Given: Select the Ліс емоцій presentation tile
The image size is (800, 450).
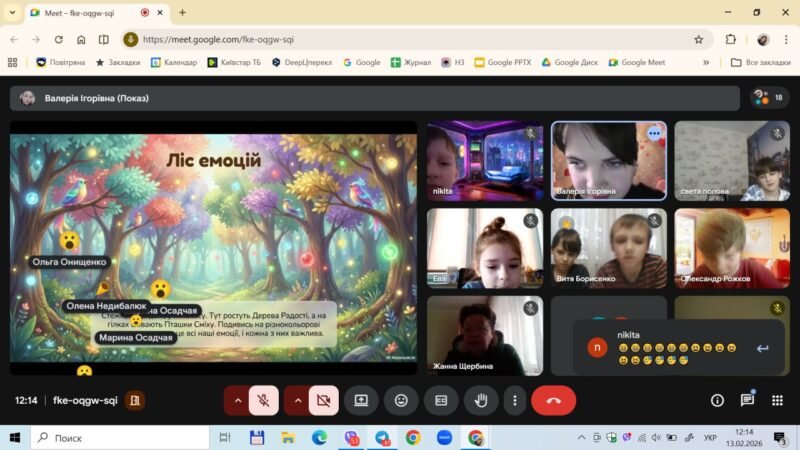Looking at the screenshot, I should 213,241.
